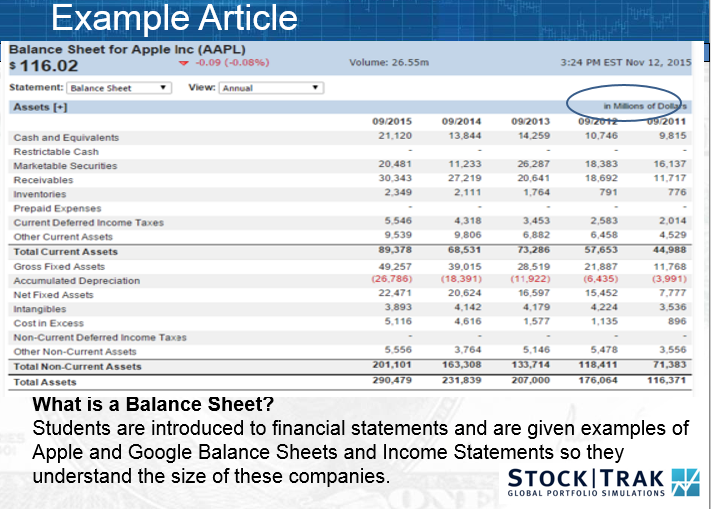Click the Other Current Assets value 4,529
The height and width of the screenshot is (509, 711).
673,235
